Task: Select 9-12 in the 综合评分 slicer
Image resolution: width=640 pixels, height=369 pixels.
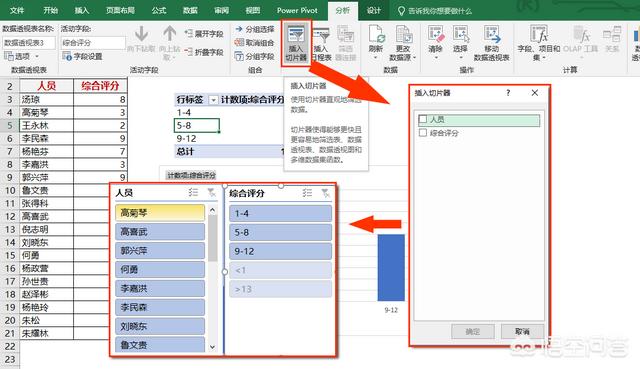Action: tap(280, 251)
